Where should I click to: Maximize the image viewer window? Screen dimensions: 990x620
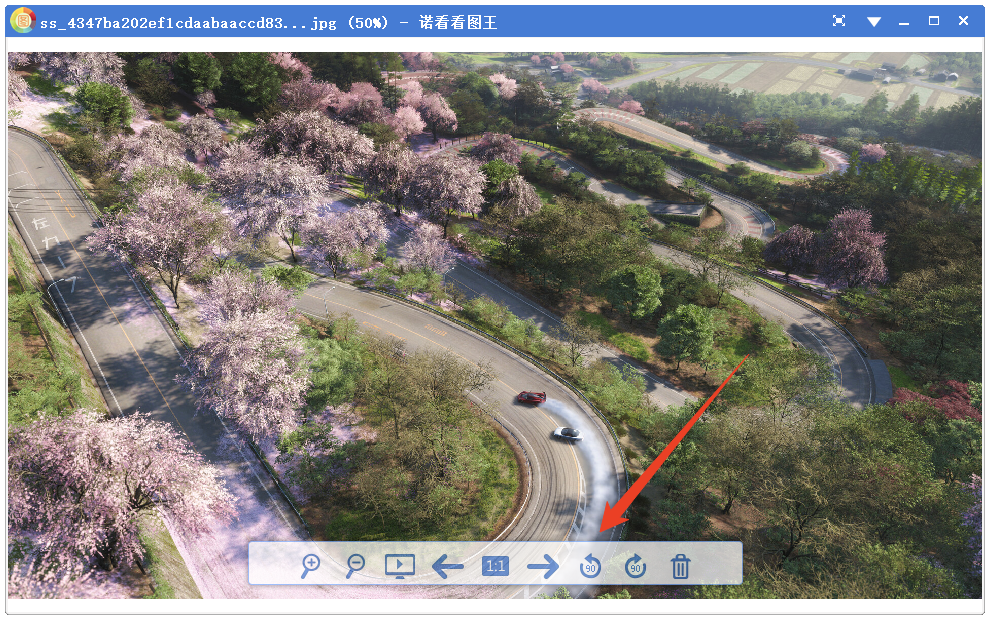(934, 21)
